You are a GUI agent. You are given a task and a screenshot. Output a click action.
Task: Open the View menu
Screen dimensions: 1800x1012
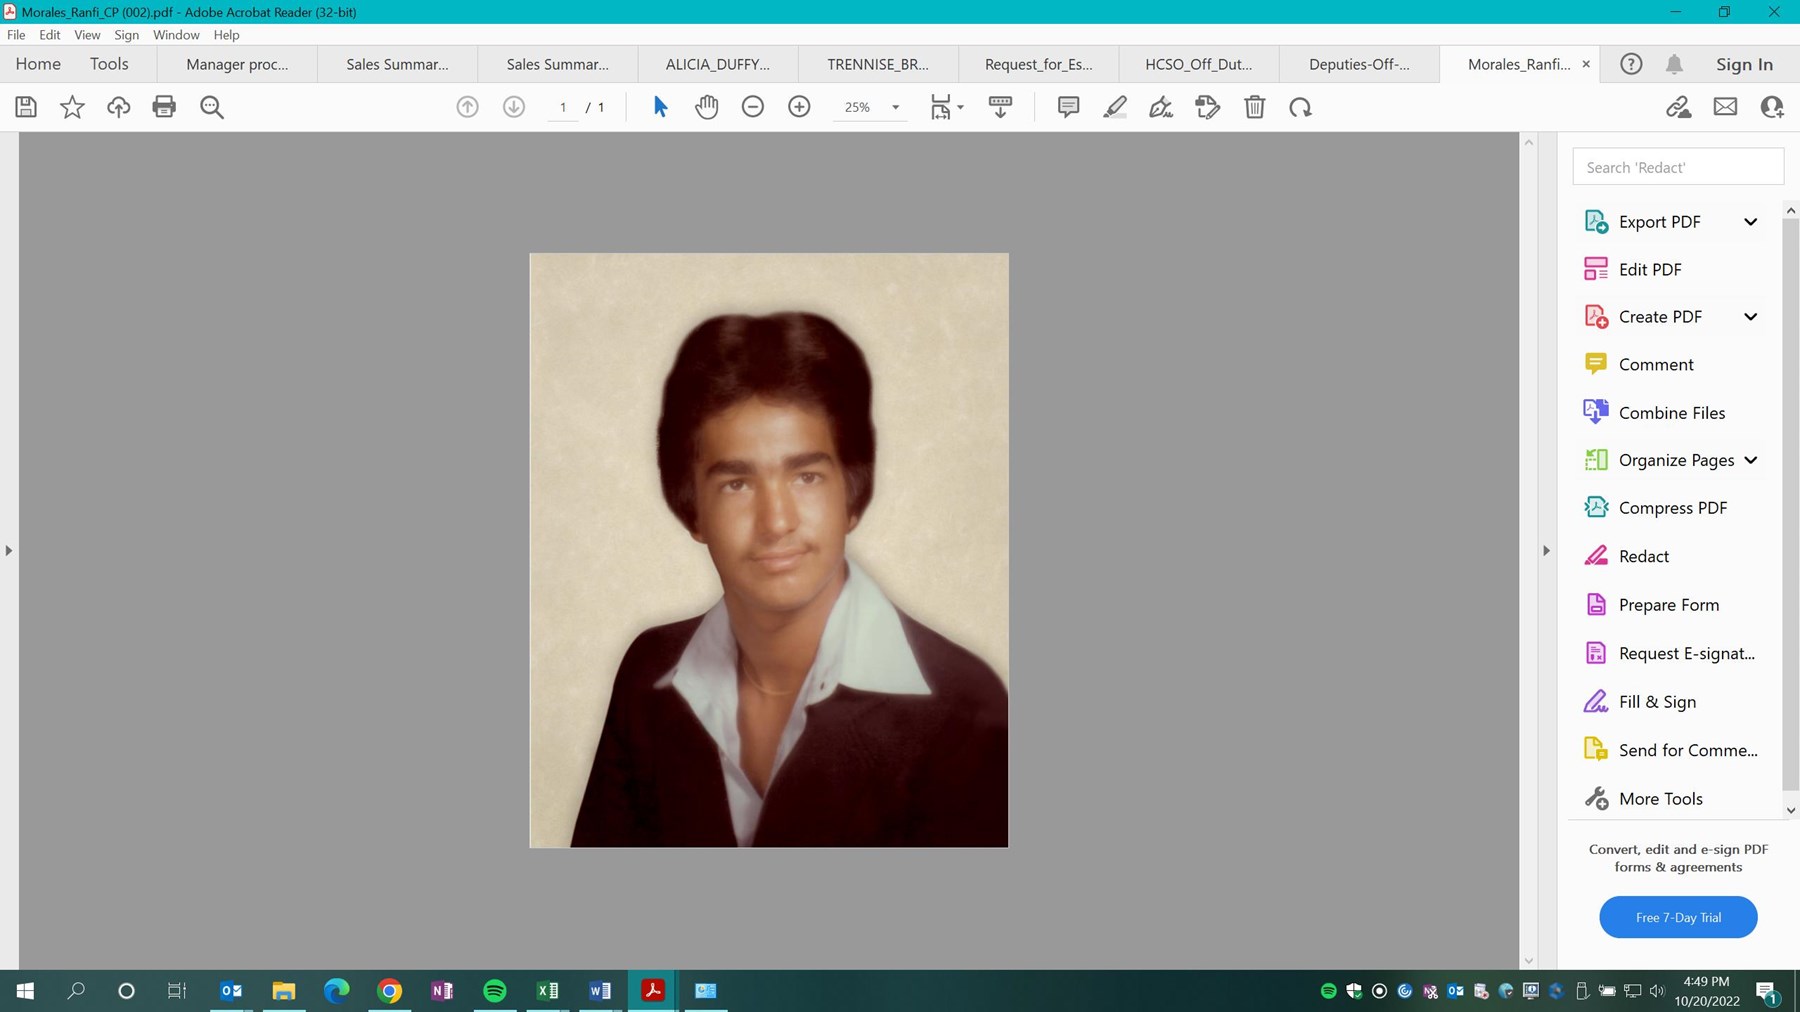pyautogui.click(x=87, y=34)
